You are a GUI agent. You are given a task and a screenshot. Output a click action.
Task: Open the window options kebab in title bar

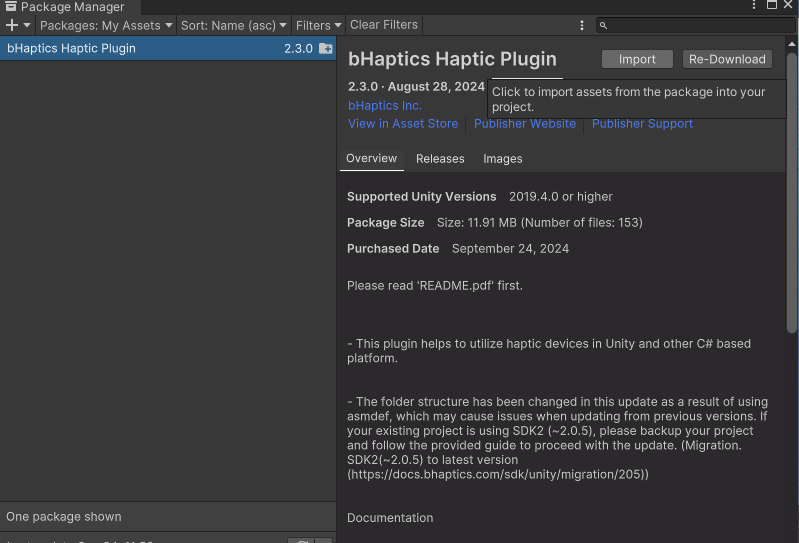(x=754, y=5)
